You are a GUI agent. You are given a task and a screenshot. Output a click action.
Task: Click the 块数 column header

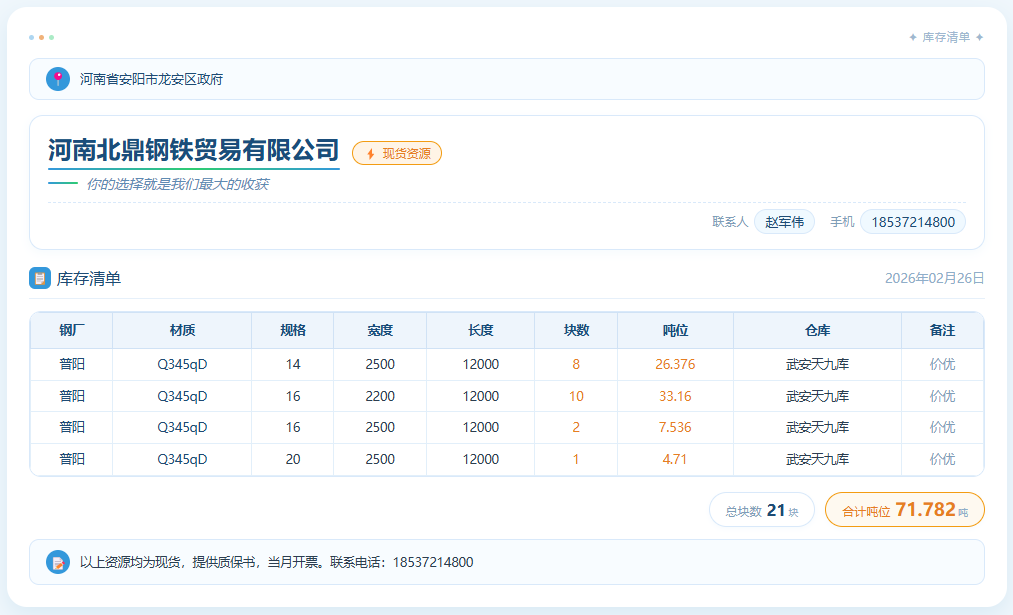(x=576, y=330)
